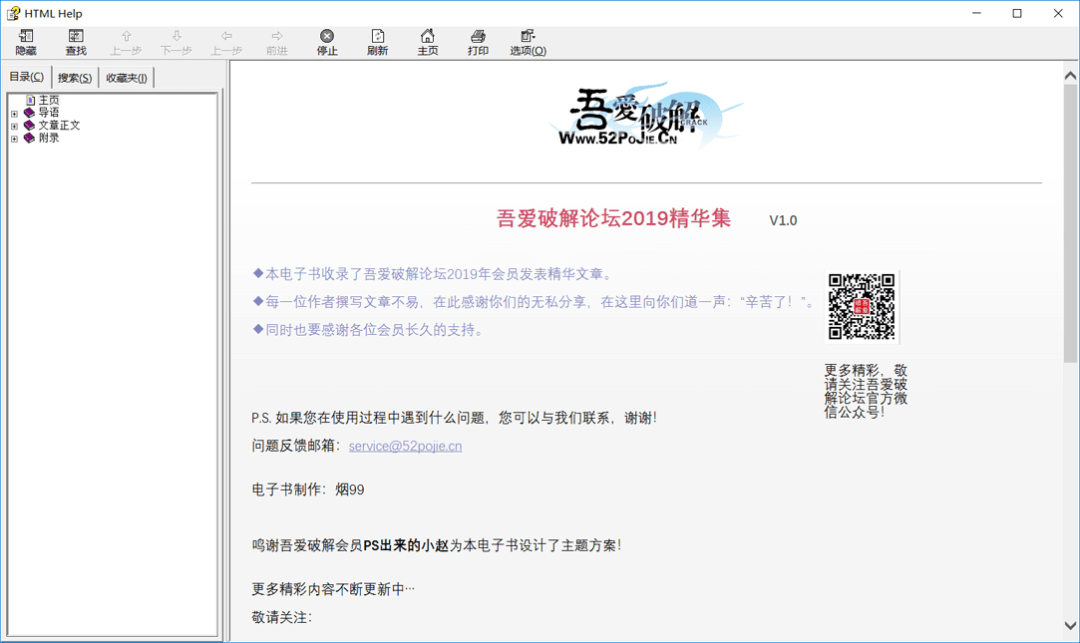Switch to the 收藏夹 (Favorites) tab
The height and width of the screenshot is (643, 1080).
(125, 76)
